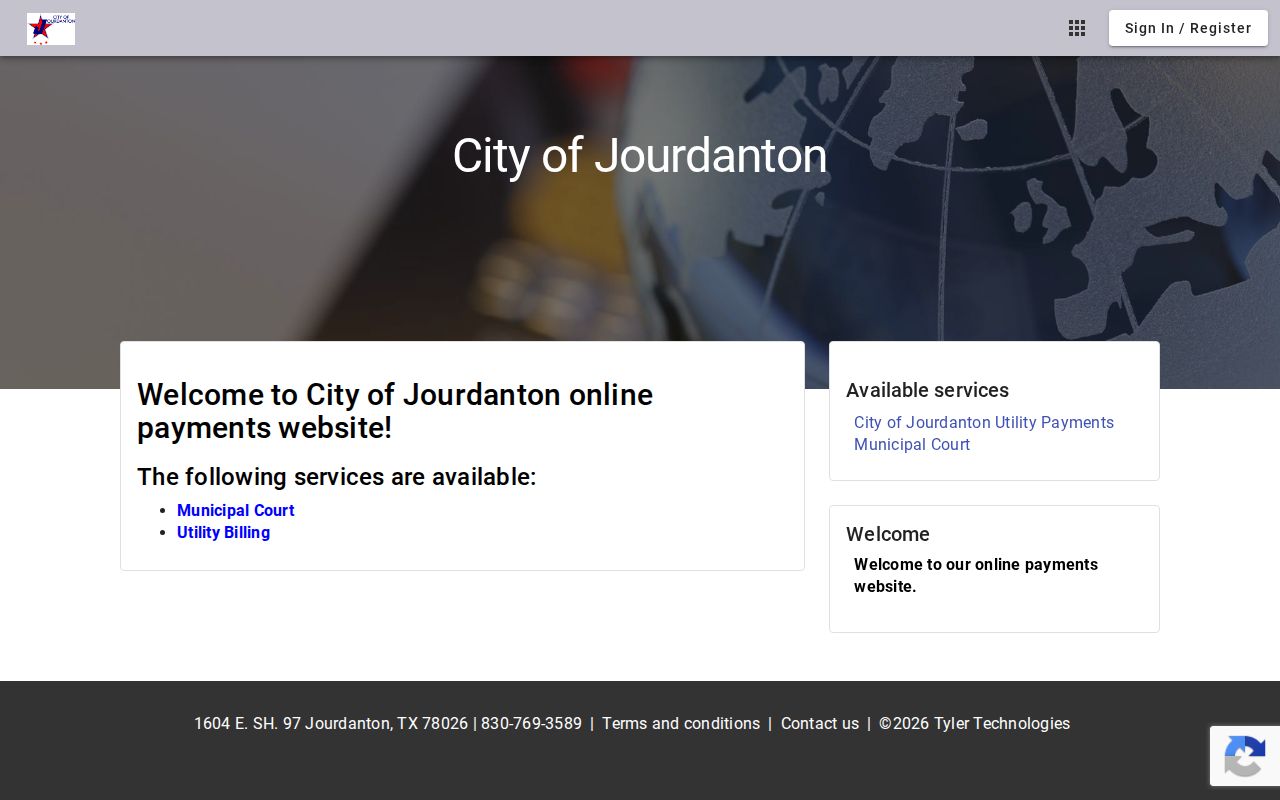Click the footer address and phone text
Image resolution: width=1280 pixels, height=800 pixels.
[x=388, y=723]
